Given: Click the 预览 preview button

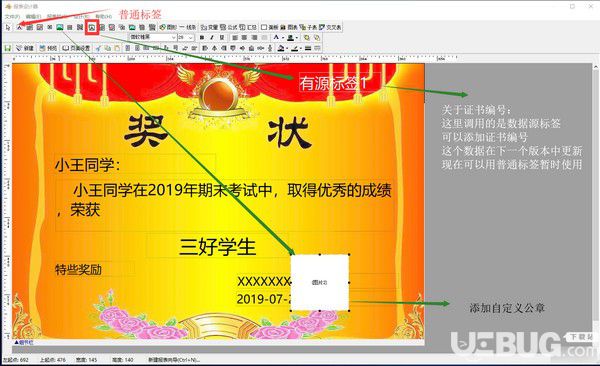Looking at the screenshot, I should coord(48,48).
